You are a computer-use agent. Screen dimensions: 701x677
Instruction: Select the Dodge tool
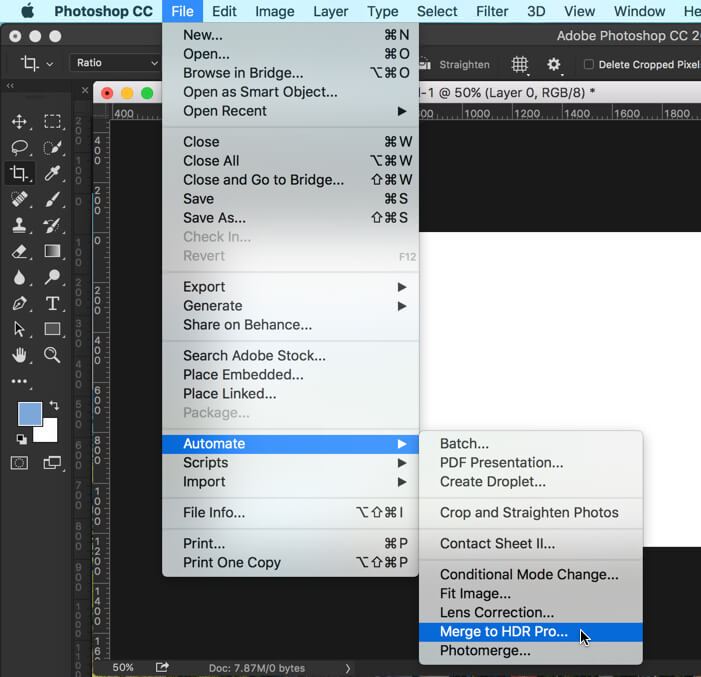(52, 277)
